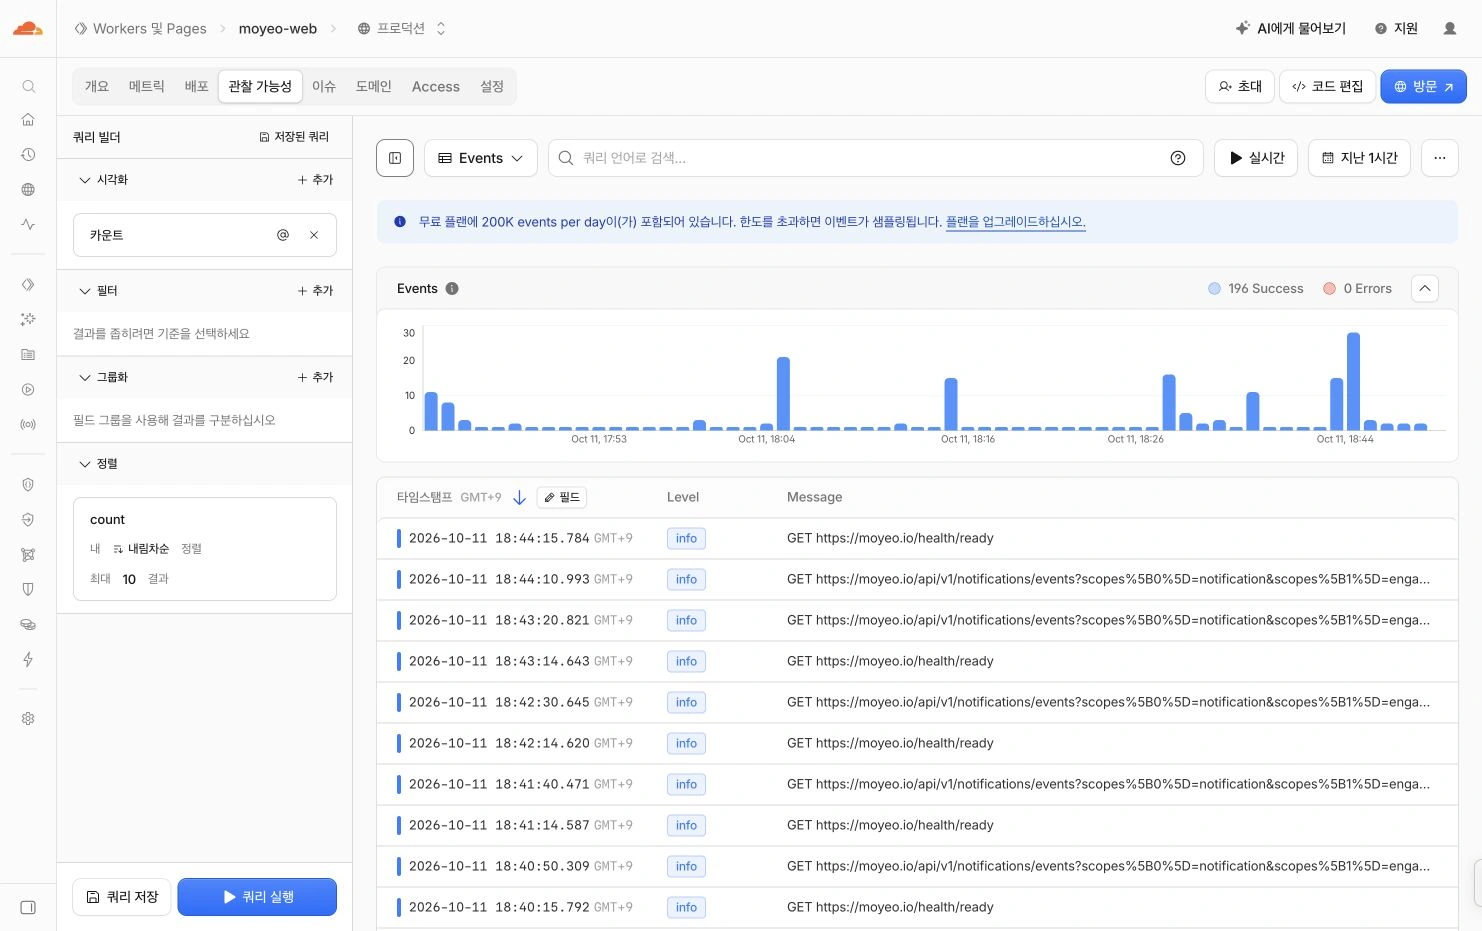Open the 지난 1시간 time range picker
This screenshot has height=931, width=1482.
pos(1359,158)
